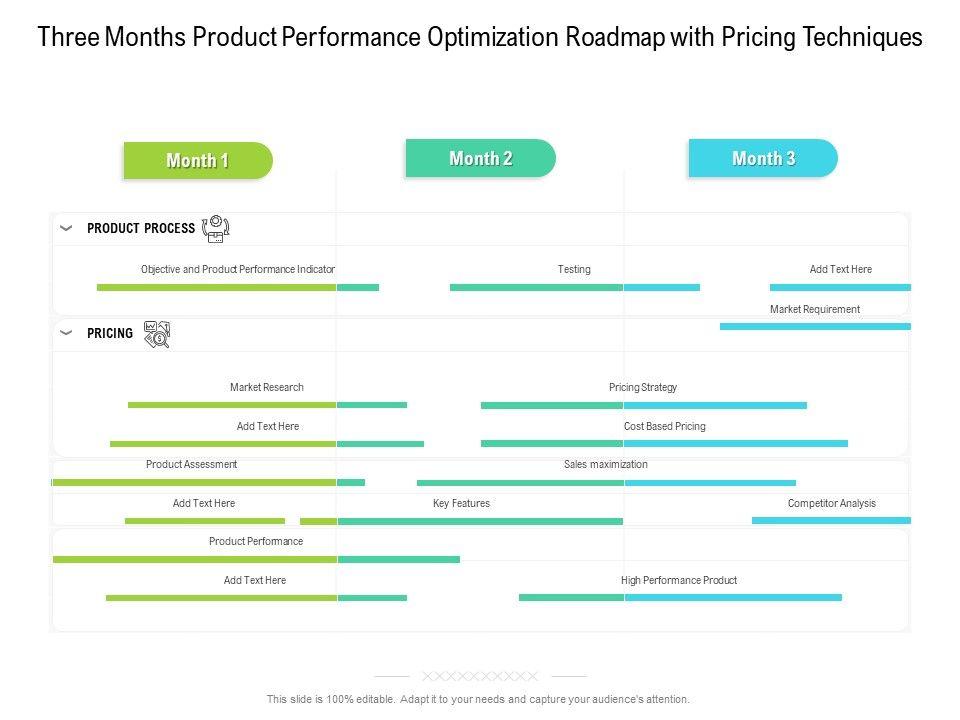Screen dimensions: 960x720
Task: Select the Cost Based Pricing bar
Action: 664,443
